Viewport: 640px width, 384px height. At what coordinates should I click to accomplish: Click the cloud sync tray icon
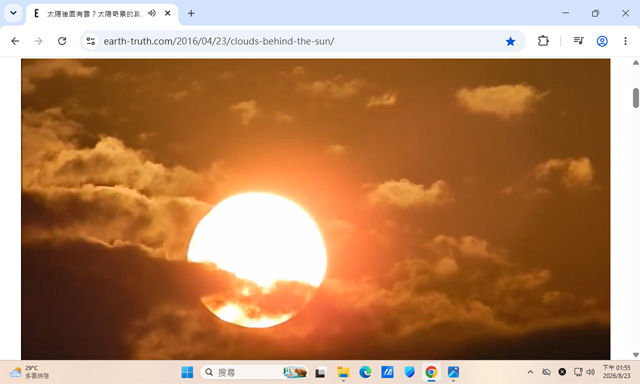[546, 372]
